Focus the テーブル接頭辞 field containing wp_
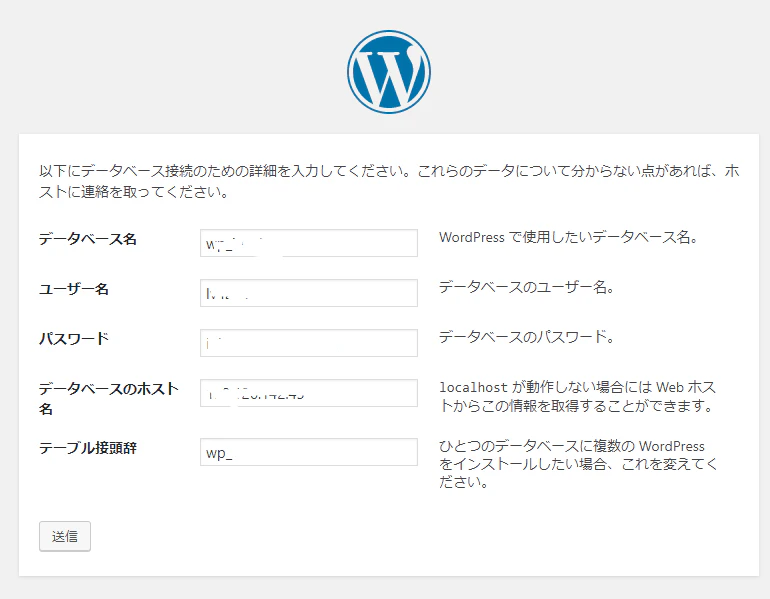This screenshot has width=770, height=599. pyautogui.click(x=309, y=452)
